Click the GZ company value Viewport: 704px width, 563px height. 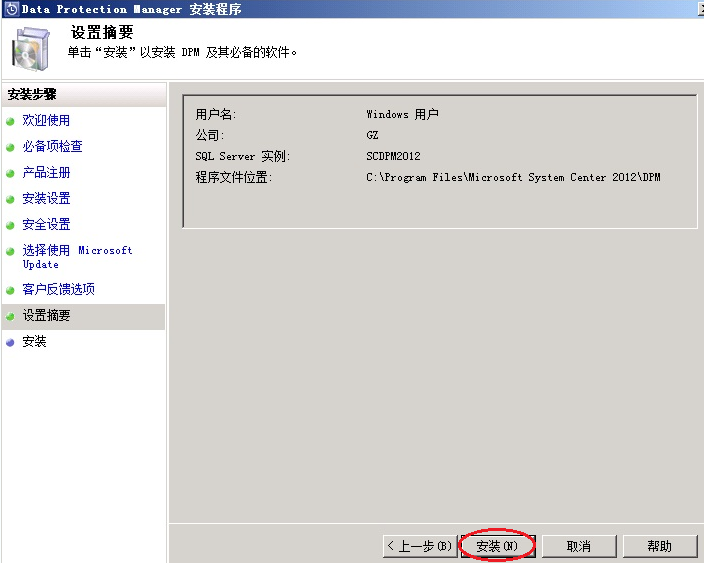coord(372,135)
